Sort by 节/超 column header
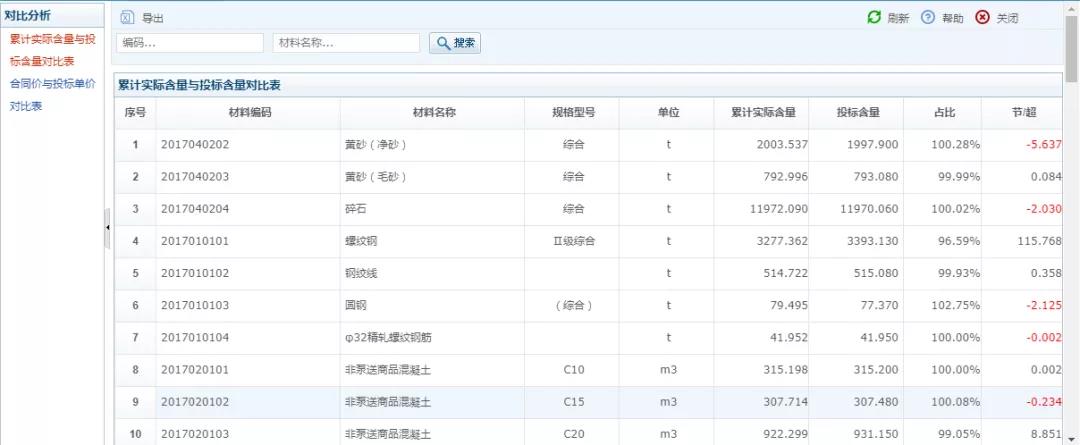 pos(1023,113)
